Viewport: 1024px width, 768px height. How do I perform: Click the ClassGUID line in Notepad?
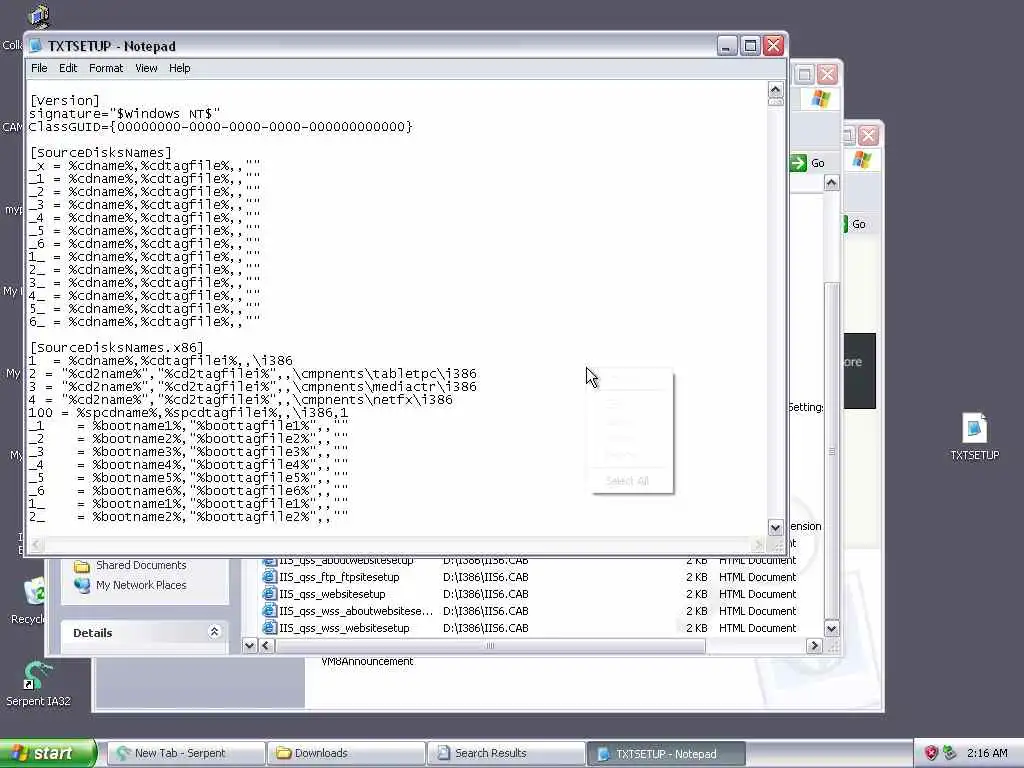(x=220, y=127)
